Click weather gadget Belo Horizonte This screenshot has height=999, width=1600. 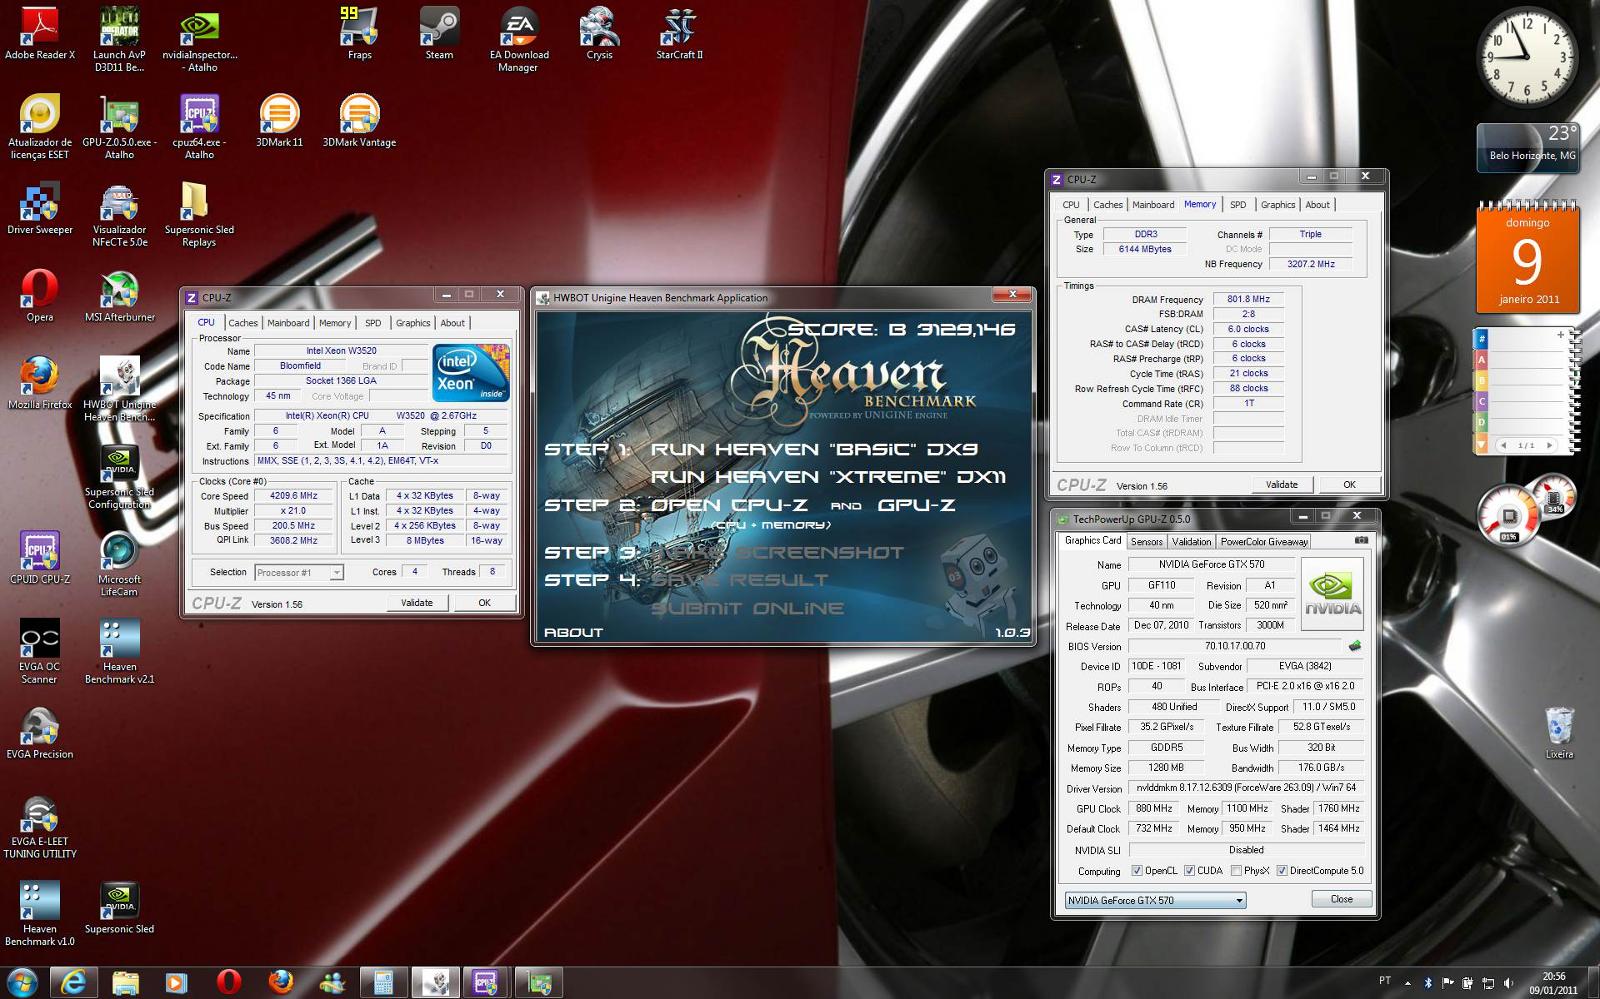point(1527,147)
